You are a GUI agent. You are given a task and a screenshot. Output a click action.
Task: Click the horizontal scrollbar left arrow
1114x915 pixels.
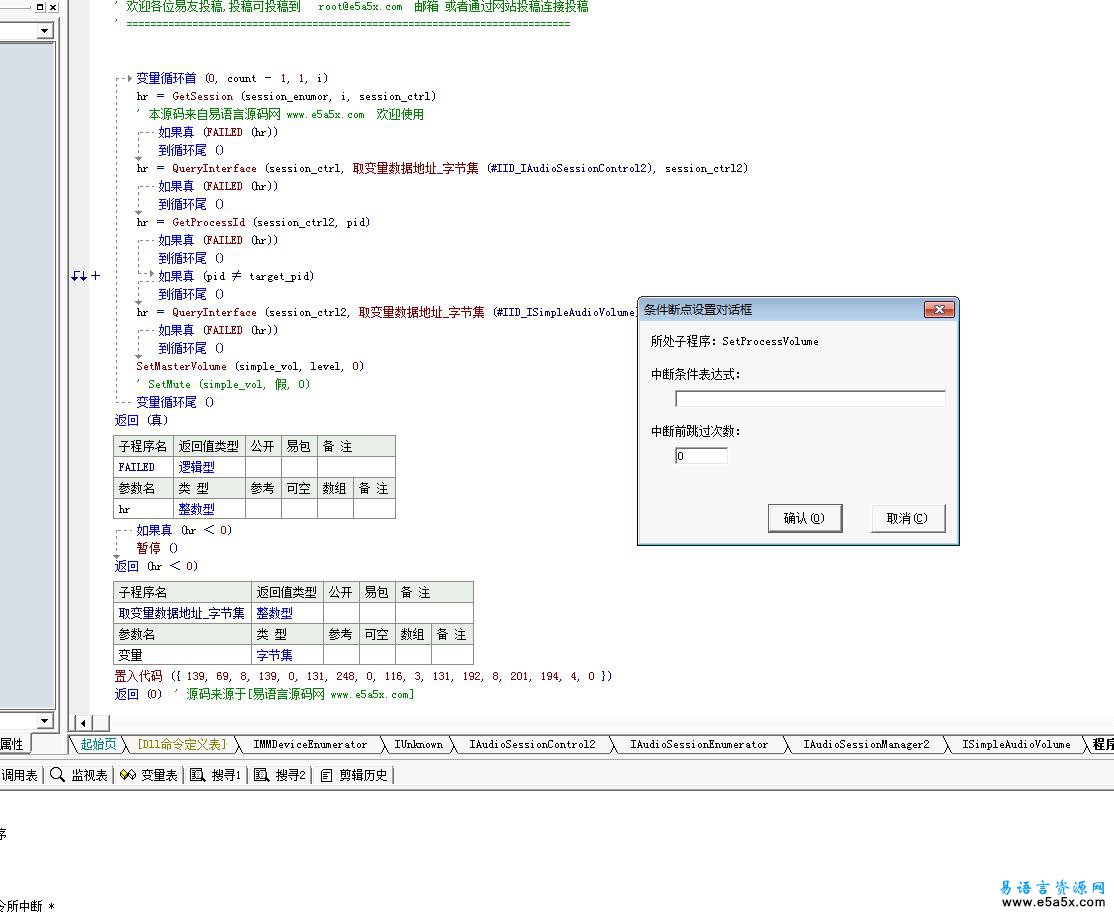(x=83, y=723)
